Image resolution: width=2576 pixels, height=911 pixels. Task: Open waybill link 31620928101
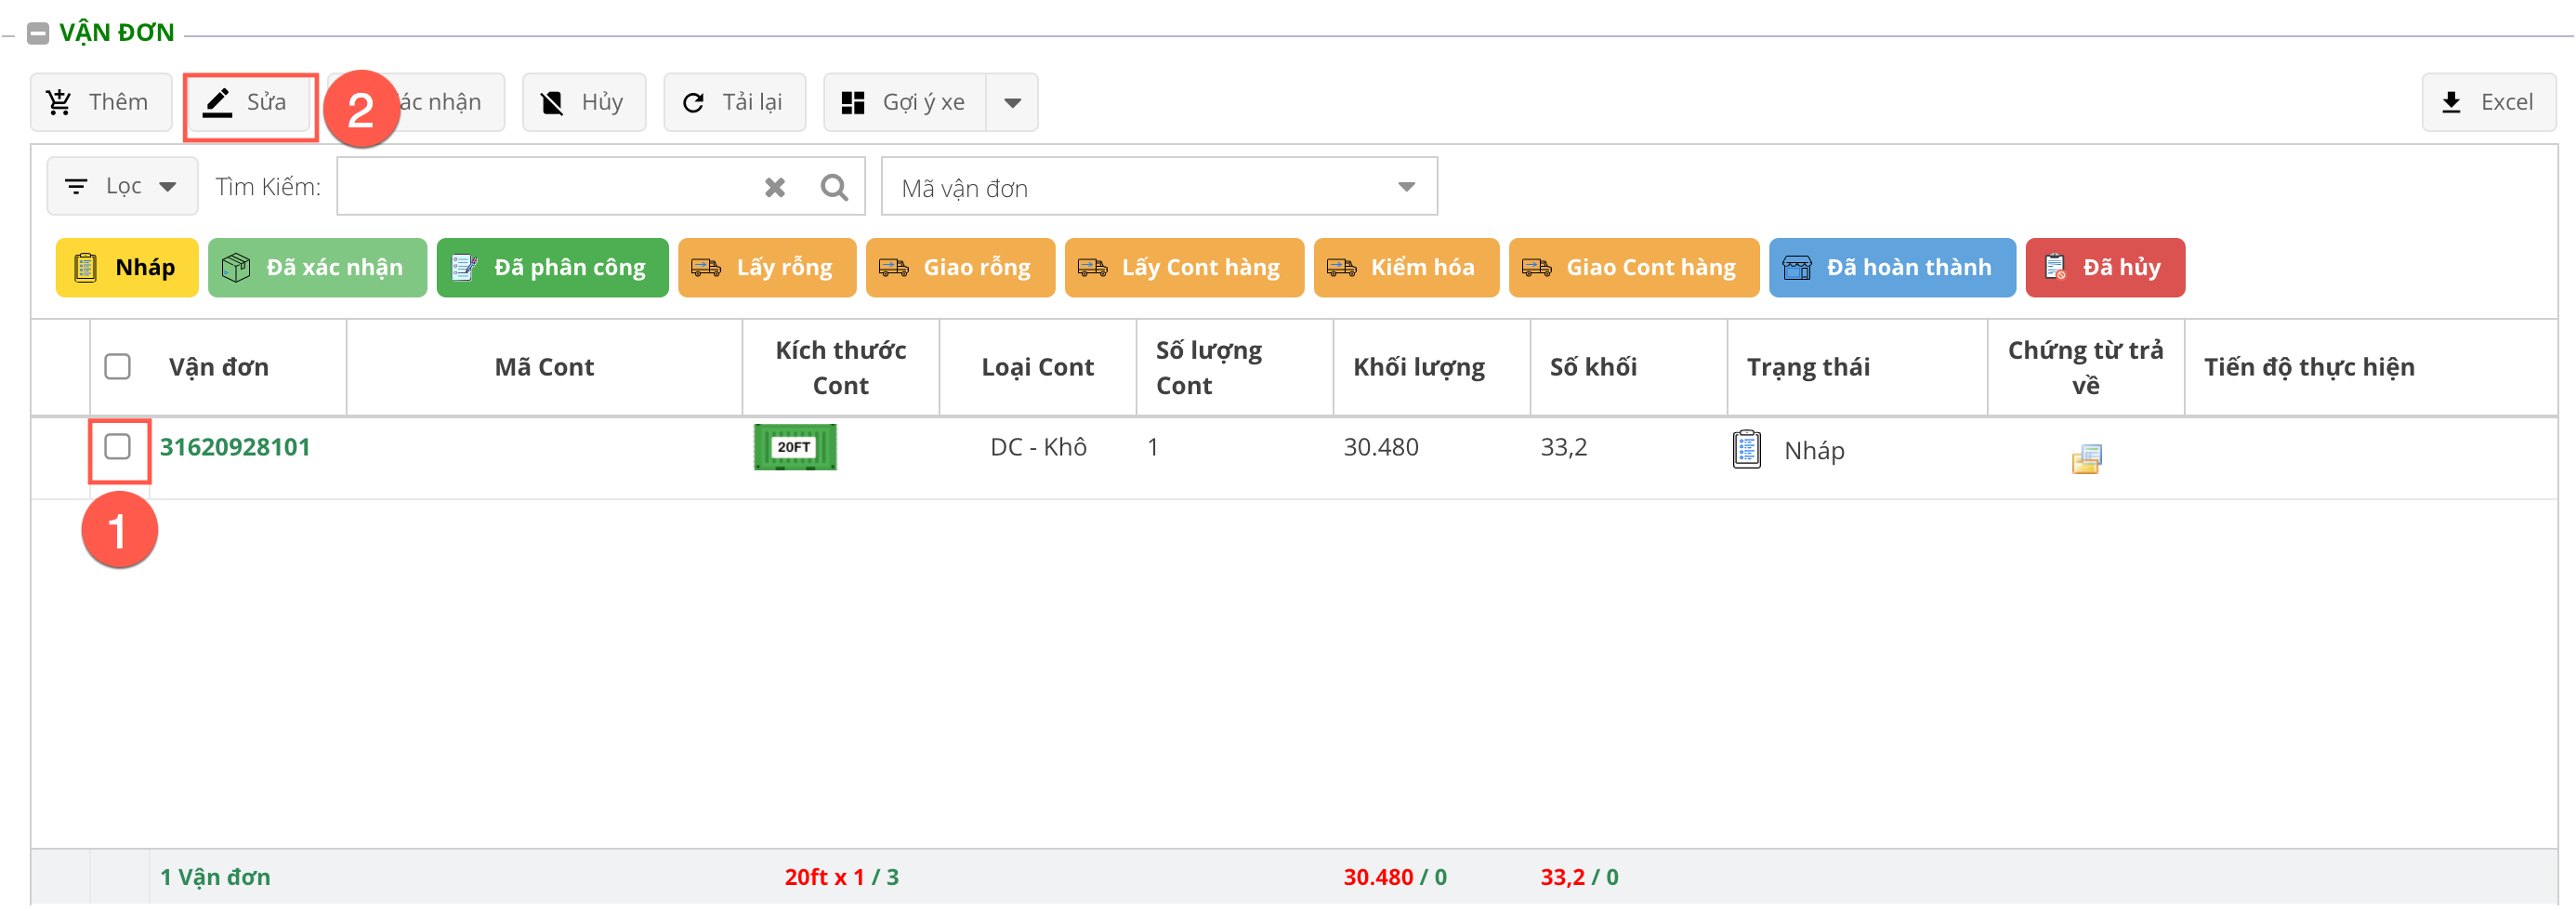(235, 447)
